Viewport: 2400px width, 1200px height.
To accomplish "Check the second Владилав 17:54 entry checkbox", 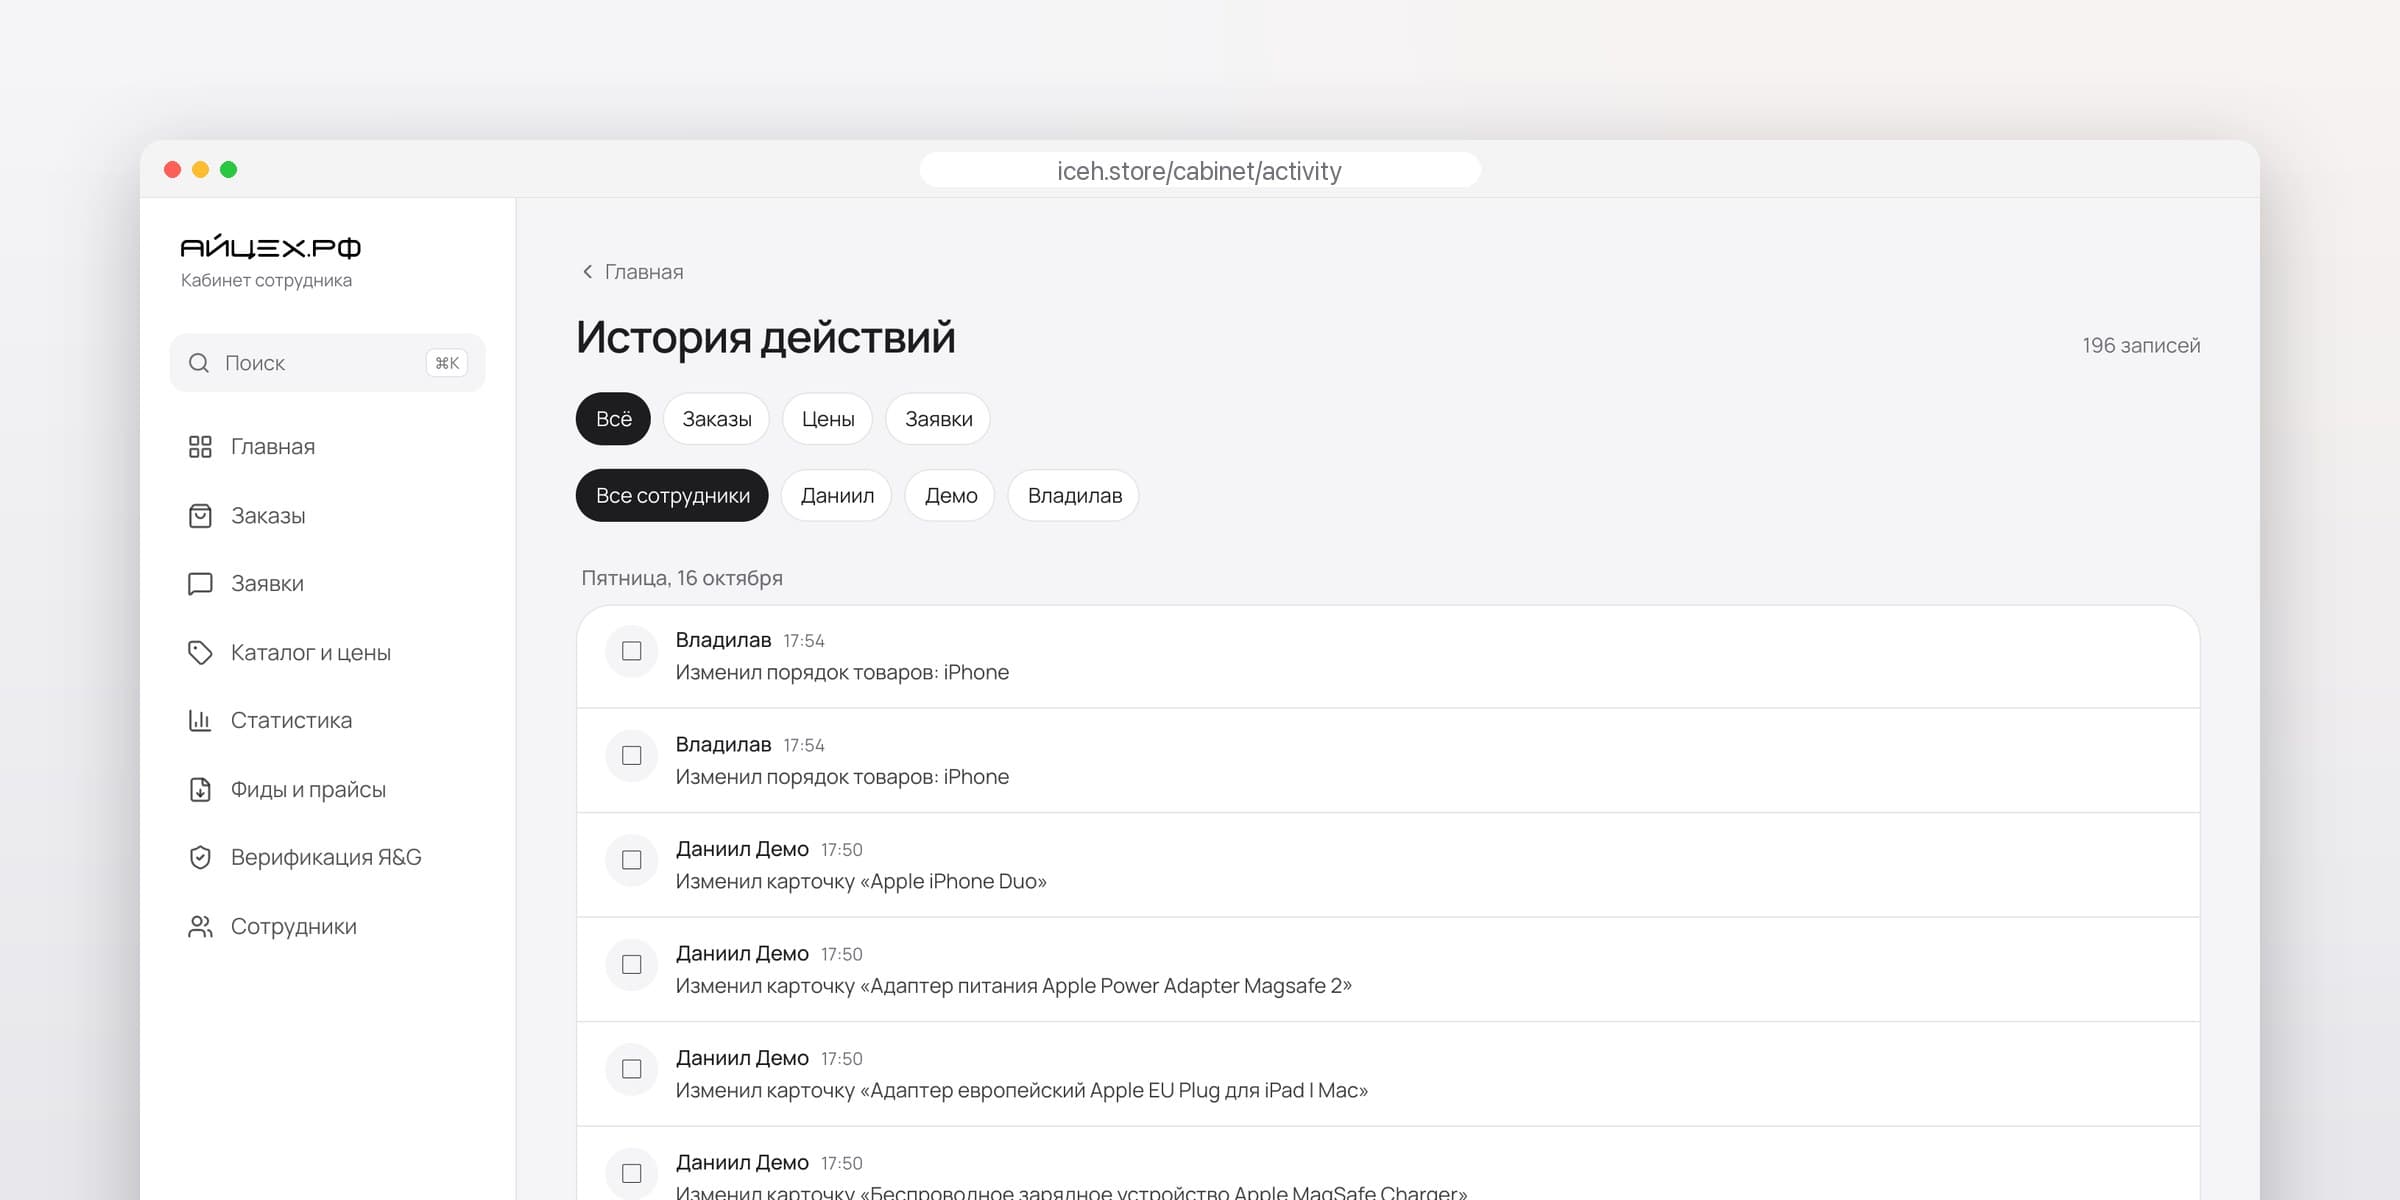I will (x=632, y=756).
